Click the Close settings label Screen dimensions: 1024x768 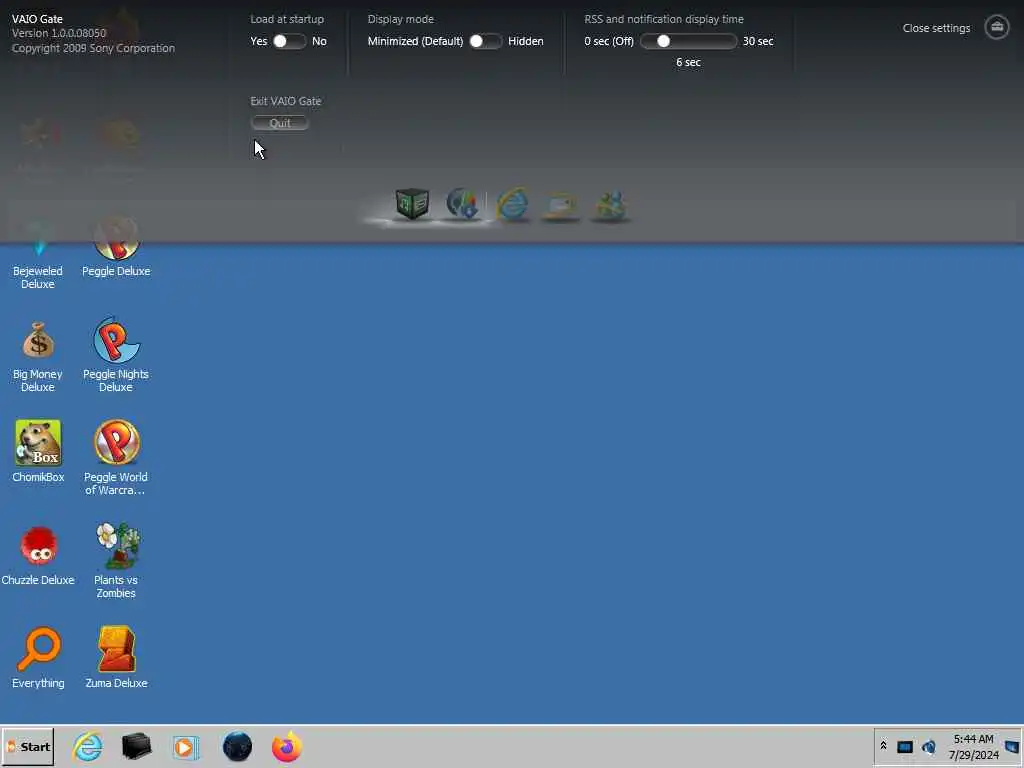936,28
